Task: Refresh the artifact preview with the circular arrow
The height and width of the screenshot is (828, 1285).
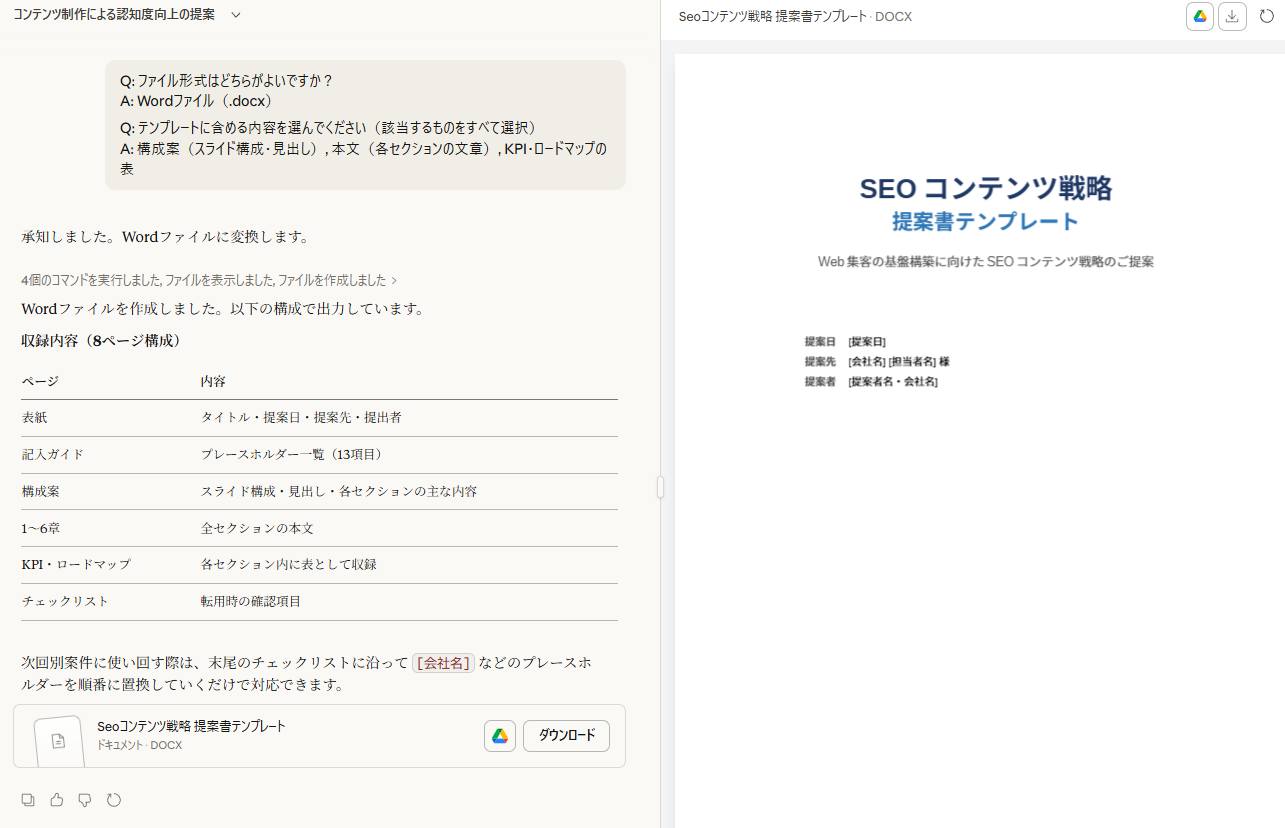Action: (1264, 16)
